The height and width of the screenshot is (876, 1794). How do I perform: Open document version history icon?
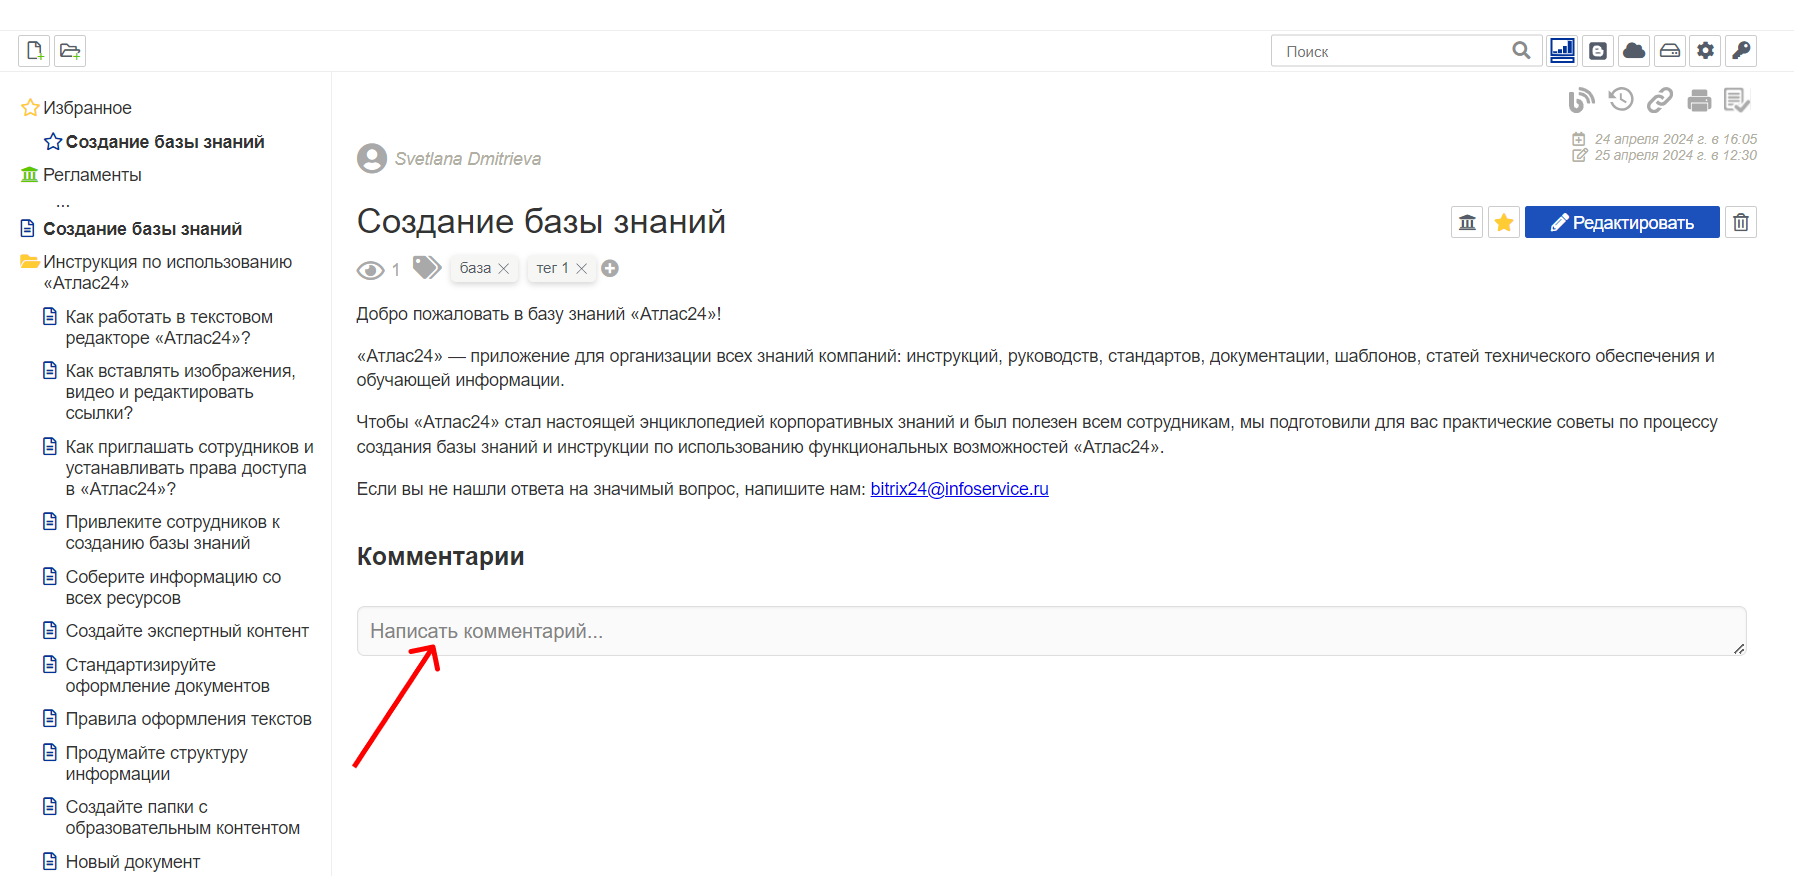pos(1621,100)
